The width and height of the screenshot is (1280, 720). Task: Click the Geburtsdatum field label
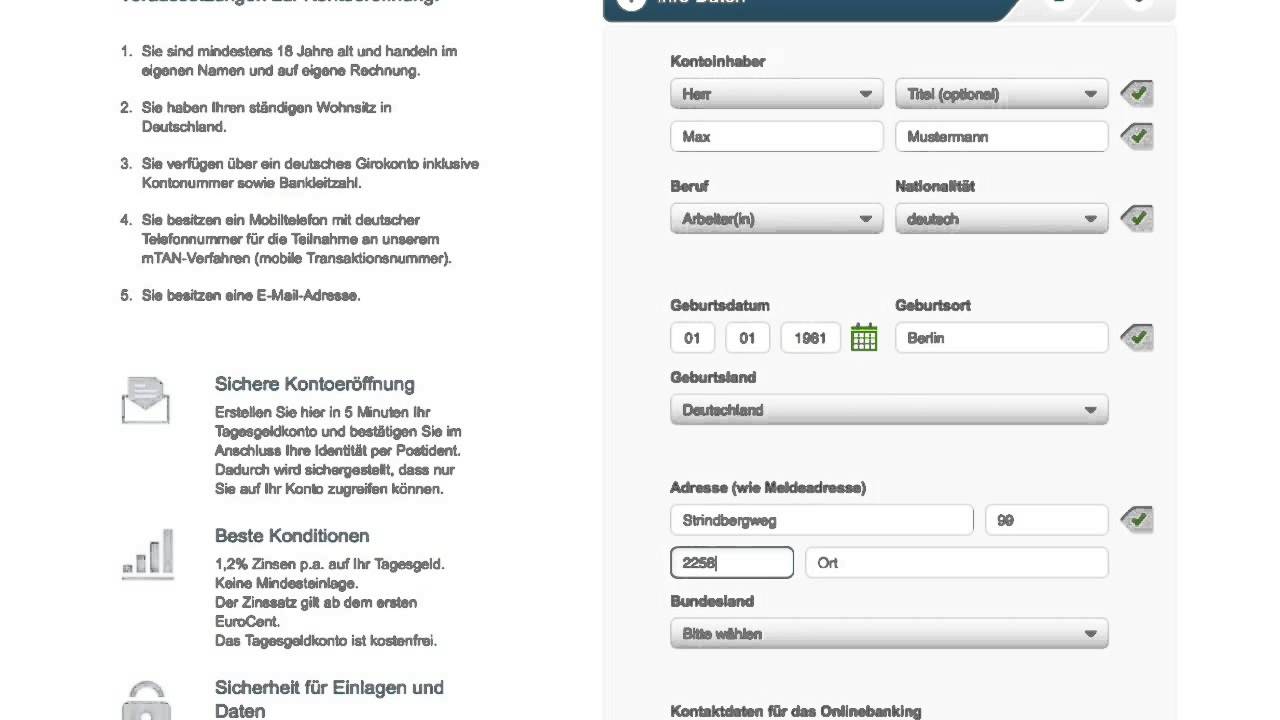point(720,305)
